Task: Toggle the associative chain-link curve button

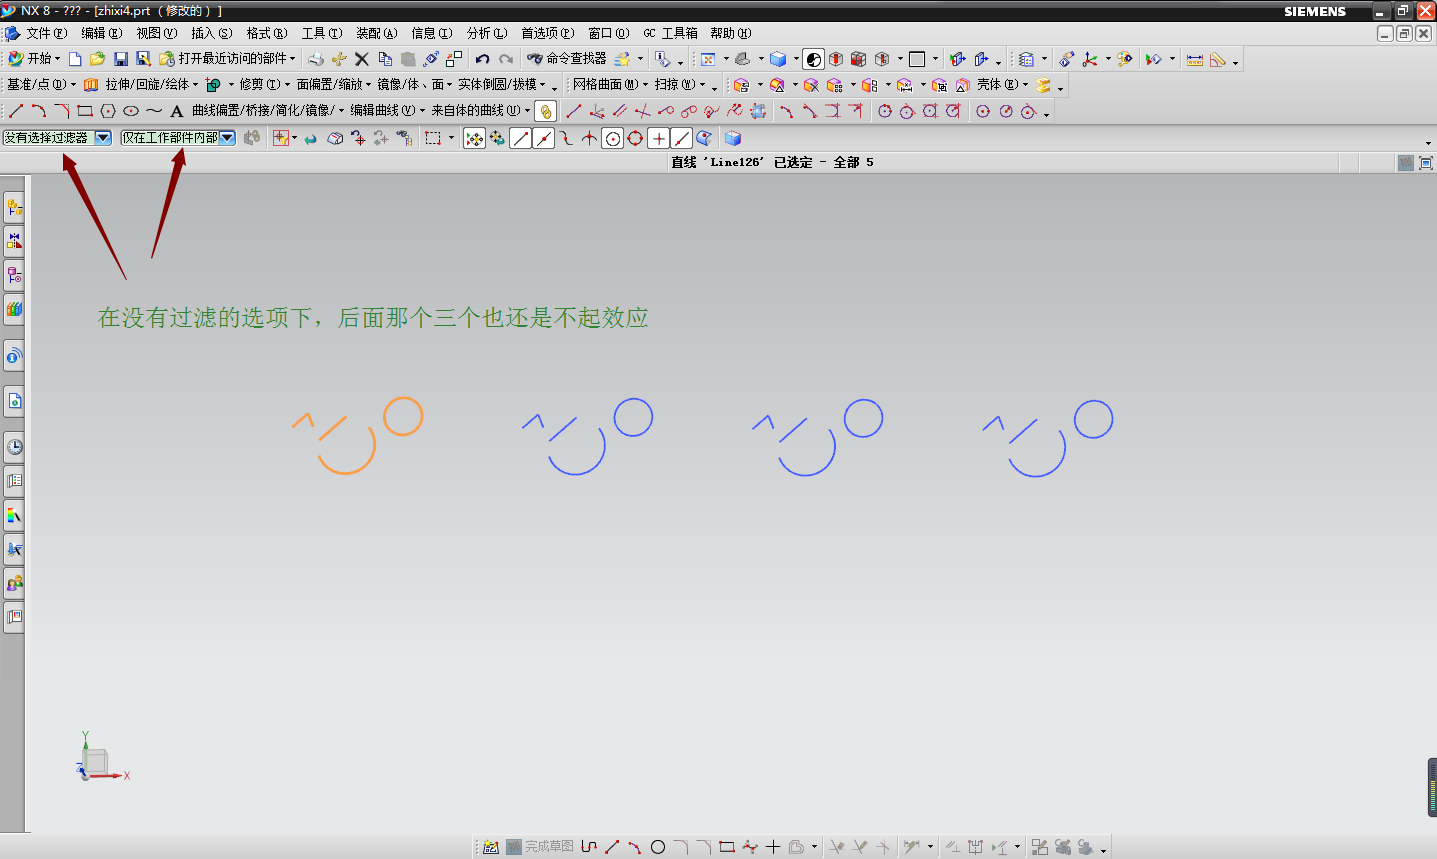Action: (x=545, y=111)
